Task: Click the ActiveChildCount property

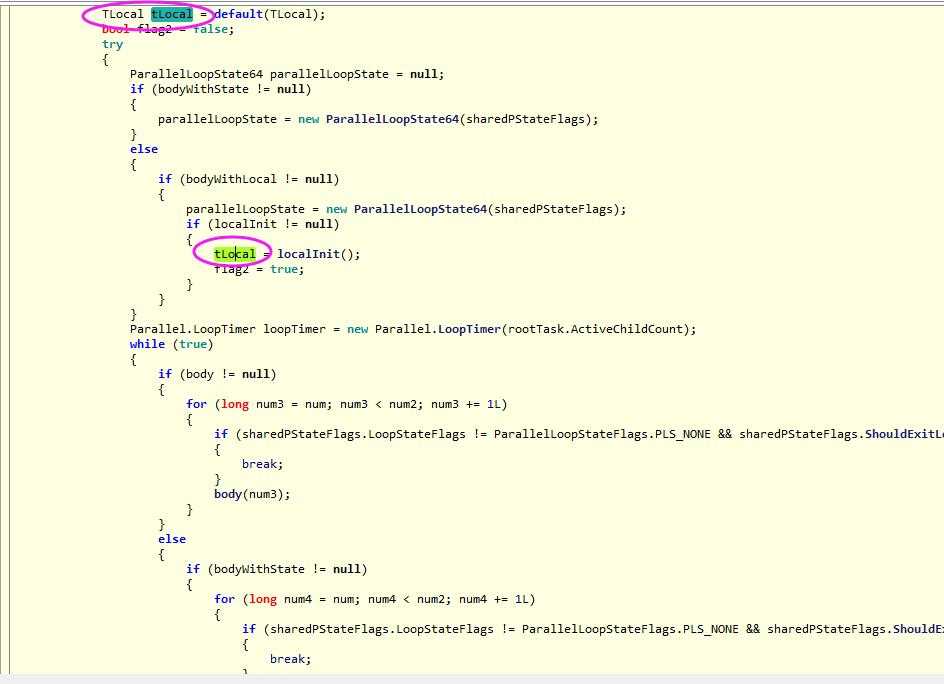Action: pyautogui.click(x=626, y=329)
